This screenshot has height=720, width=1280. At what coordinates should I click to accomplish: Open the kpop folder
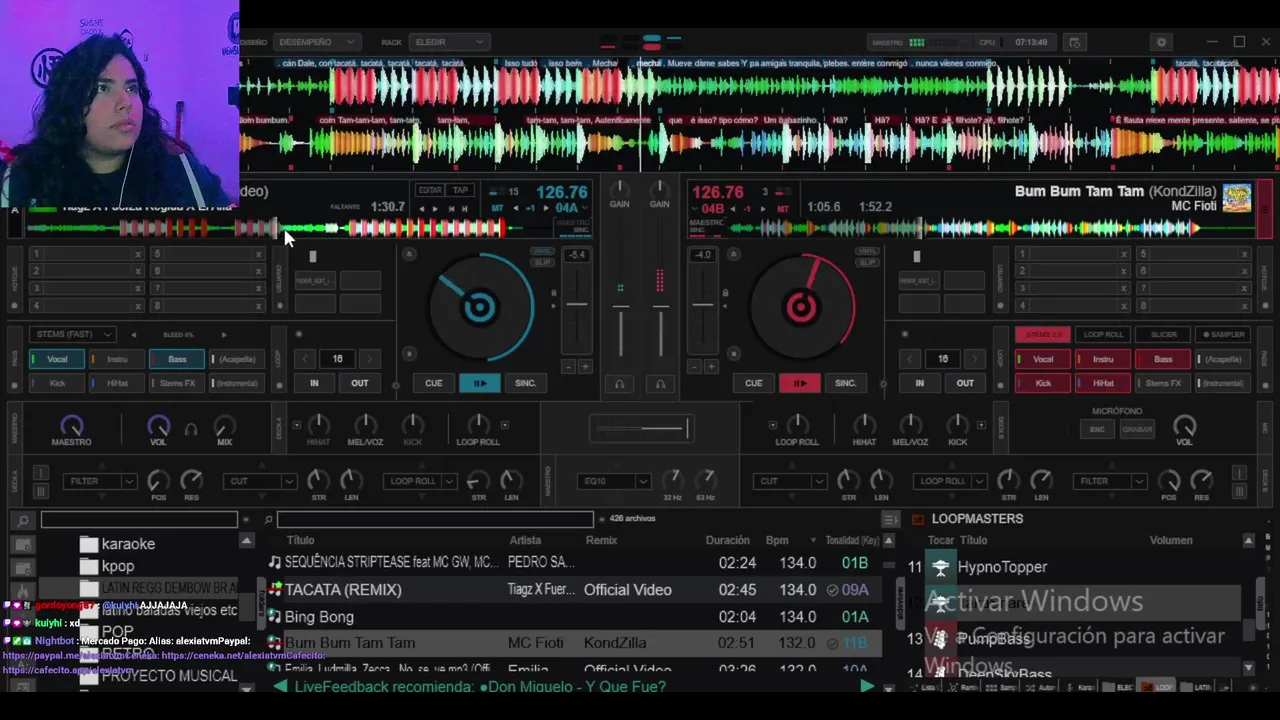pyautogui.click(x=118, y=566)
